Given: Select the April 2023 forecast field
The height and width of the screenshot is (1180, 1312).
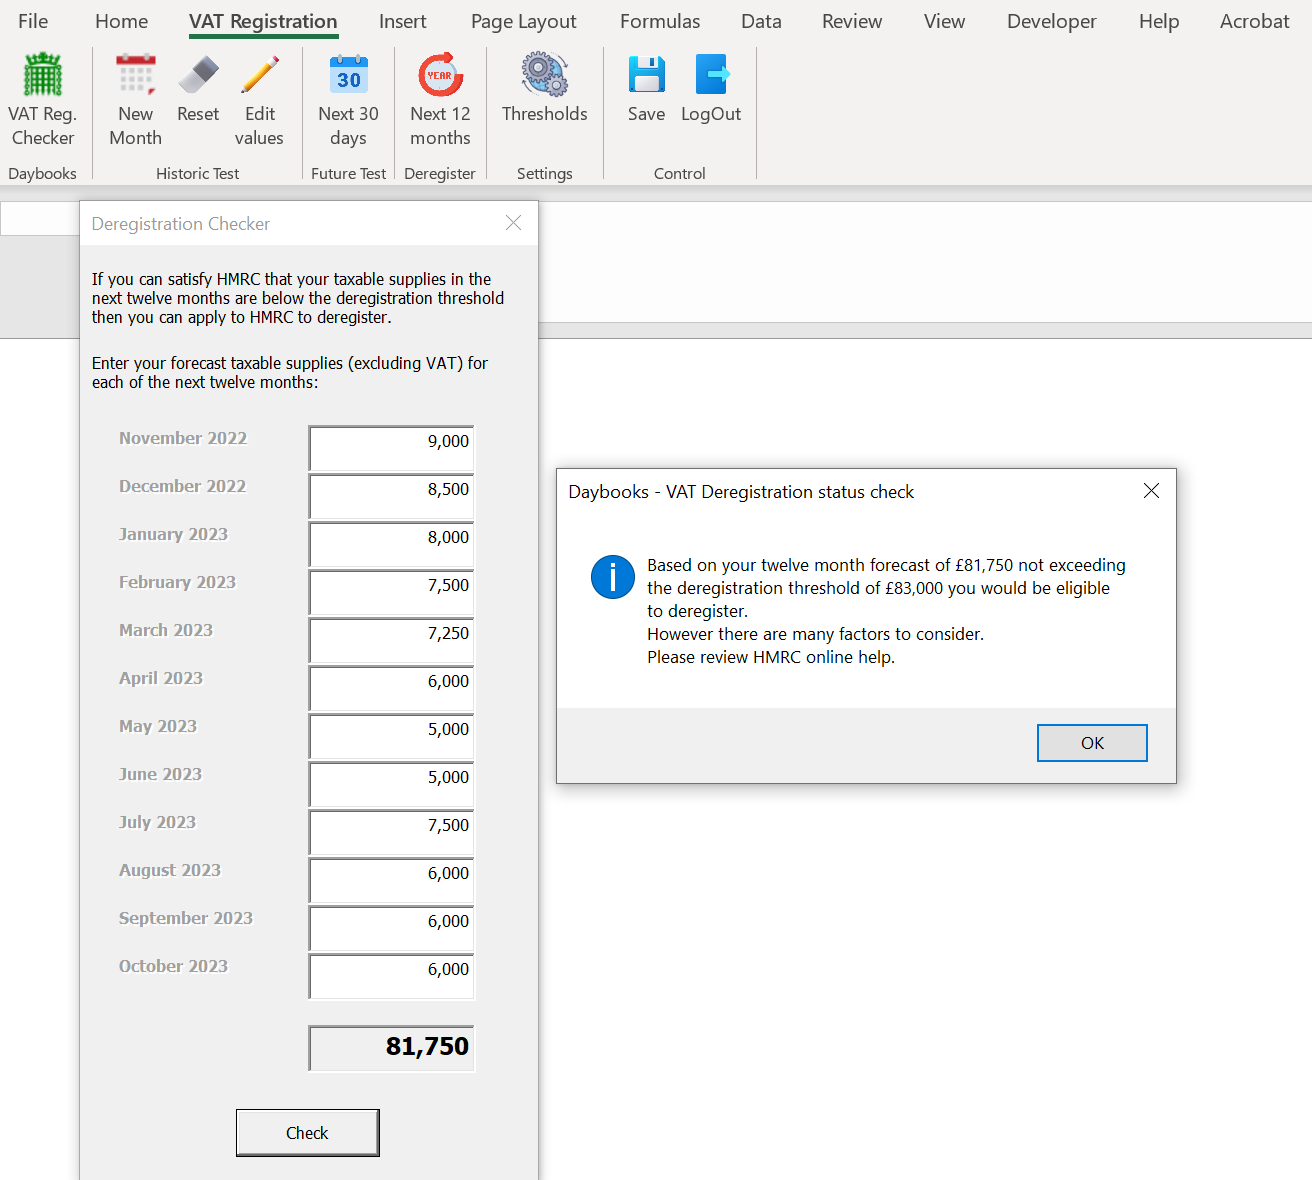Looking at the screenshot, I should 391,688.
